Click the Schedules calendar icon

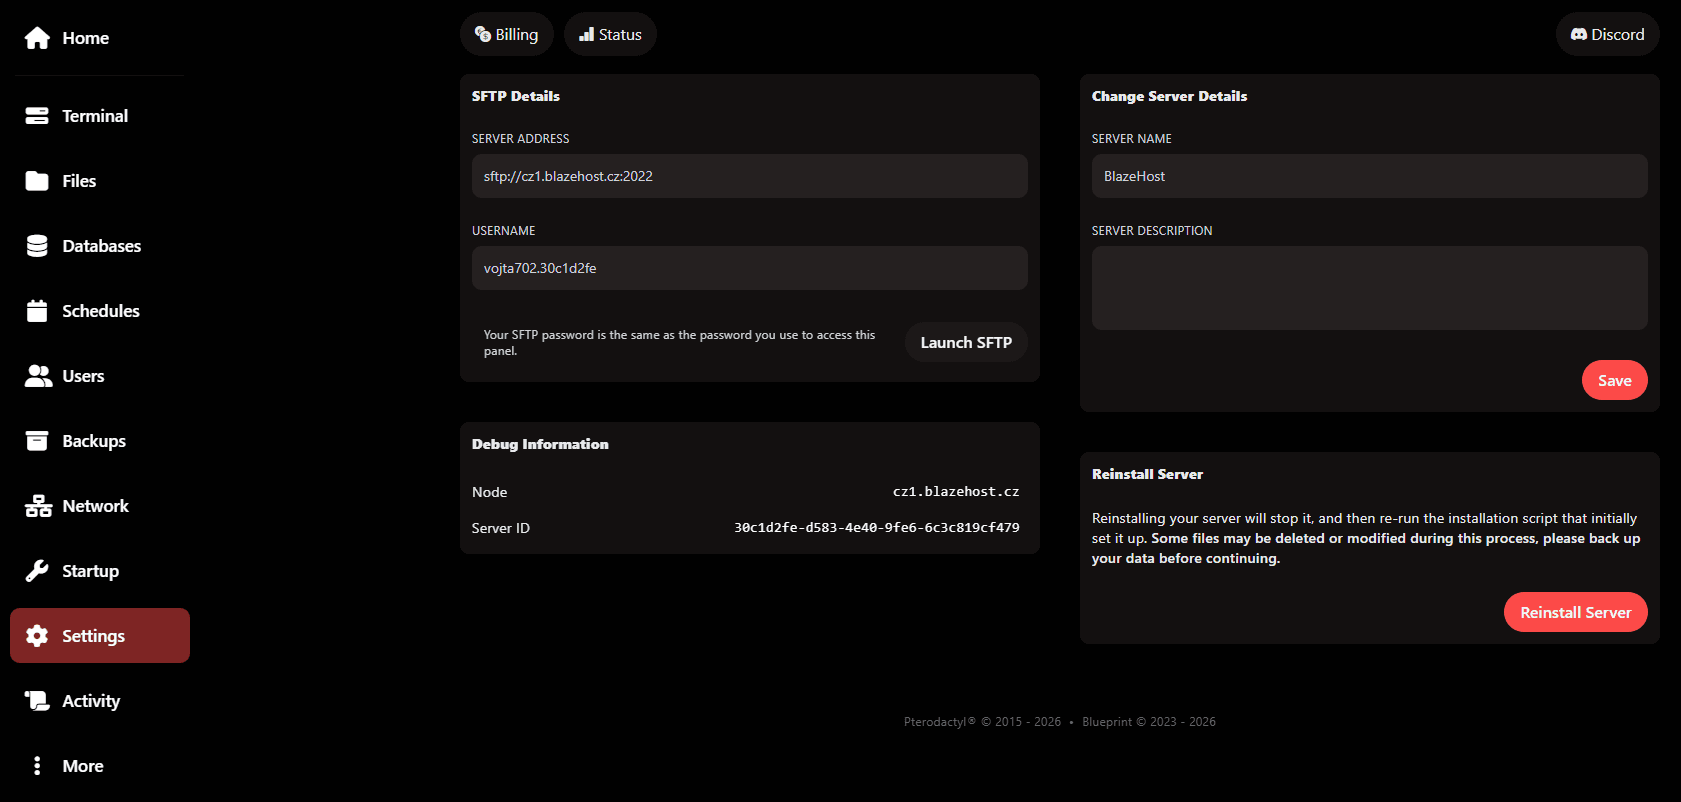[37, 311]
